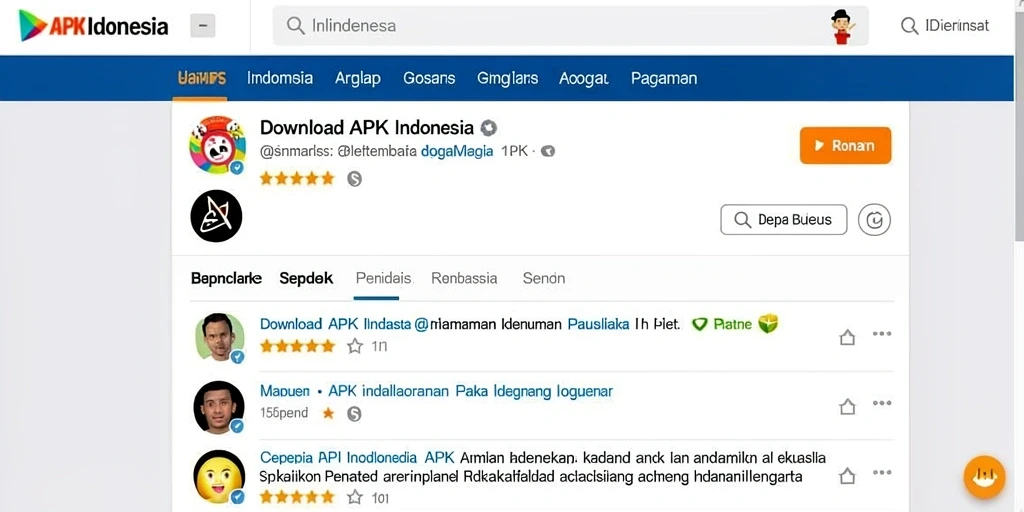Switch to the Bepnclarke tab
The width and height of the screenshot is (1024, 512).
point(226,278)
